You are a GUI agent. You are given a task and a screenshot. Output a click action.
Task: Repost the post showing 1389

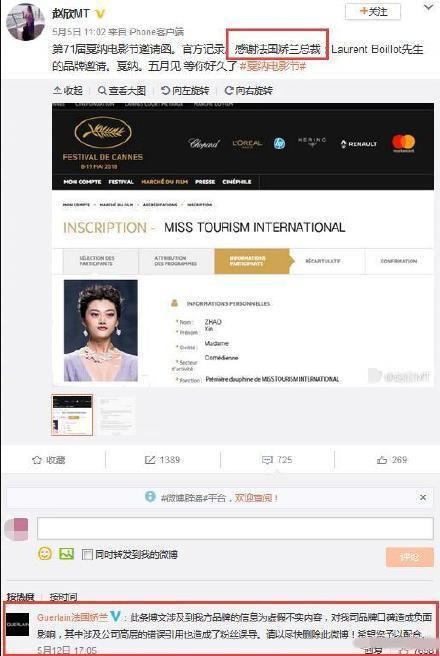click(x=162, y=460)
